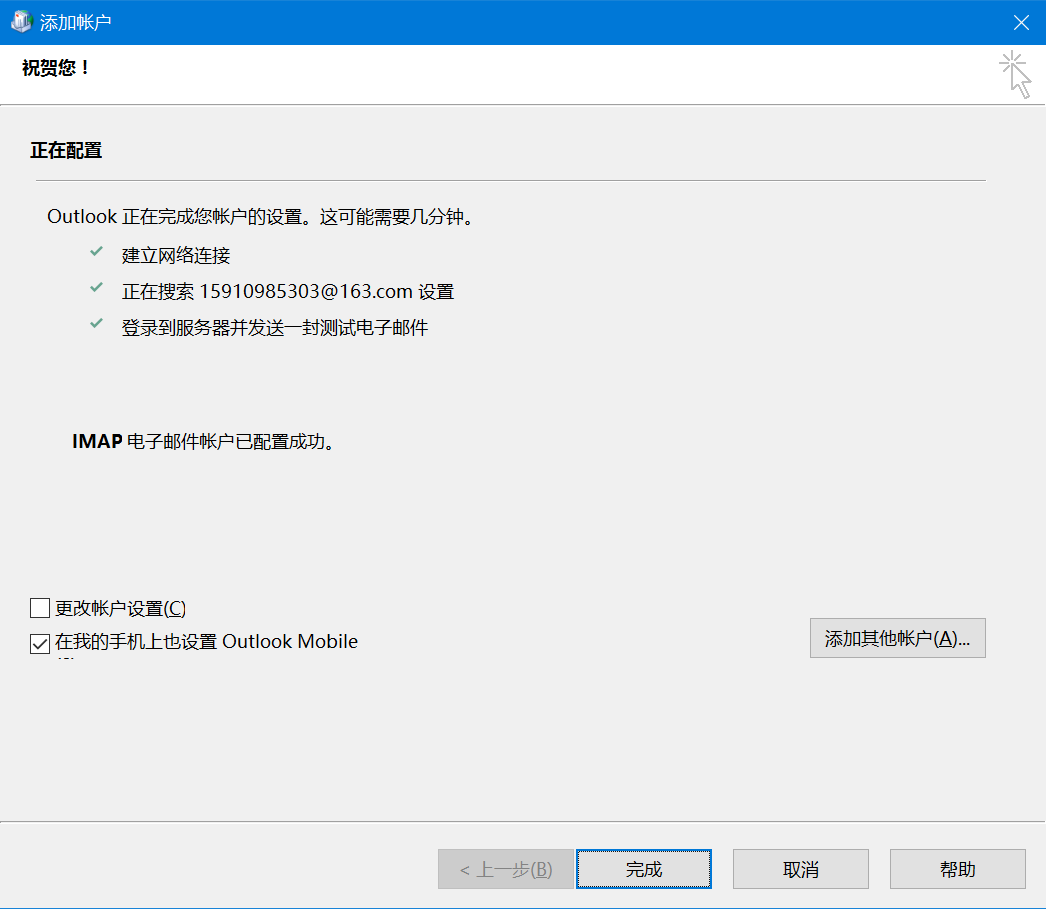Select text 建立网络连接

pyautogui.click(x=176, y=255)
